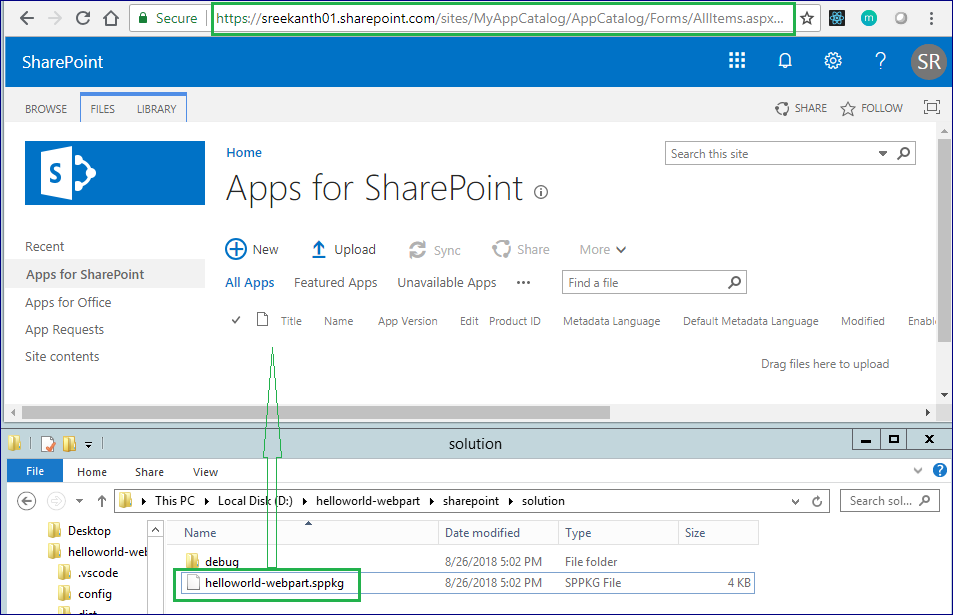Click the notifications bell icon
953x615 pixels.
point(785,61)
